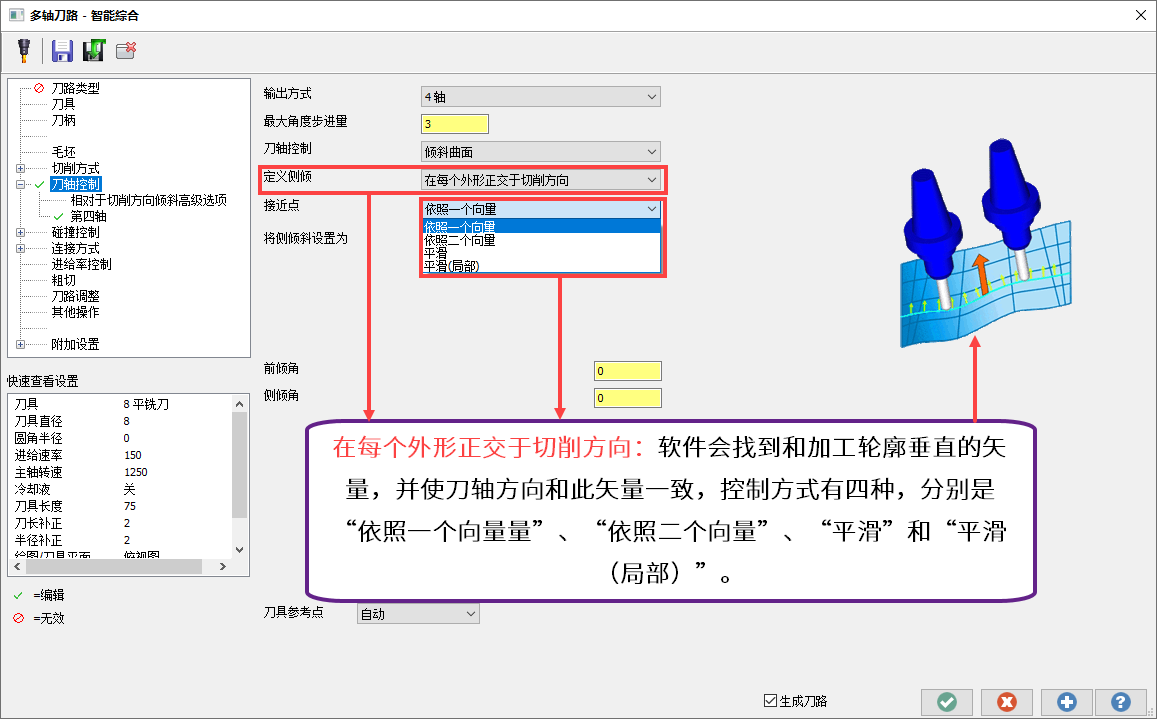Close the 多轴刀路 dialog window
Image resolution: width=1157 pixels, height=719 pixels.
coord(1140,15)
